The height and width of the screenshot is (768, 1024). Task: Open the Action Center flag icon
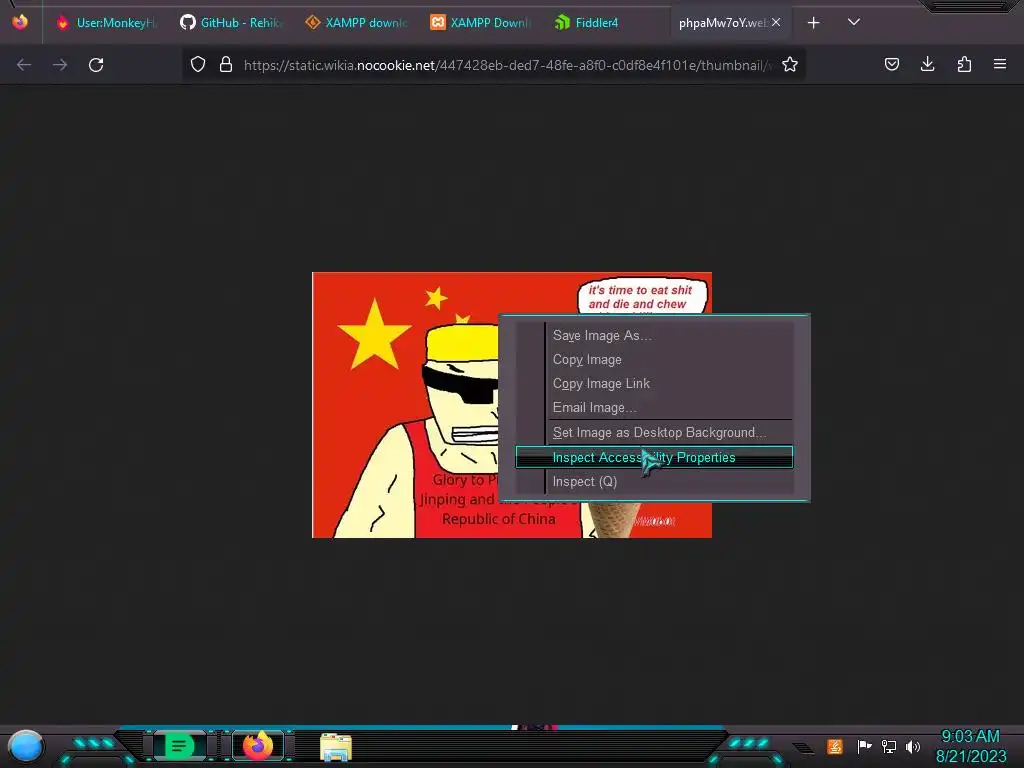click(864, 746)
